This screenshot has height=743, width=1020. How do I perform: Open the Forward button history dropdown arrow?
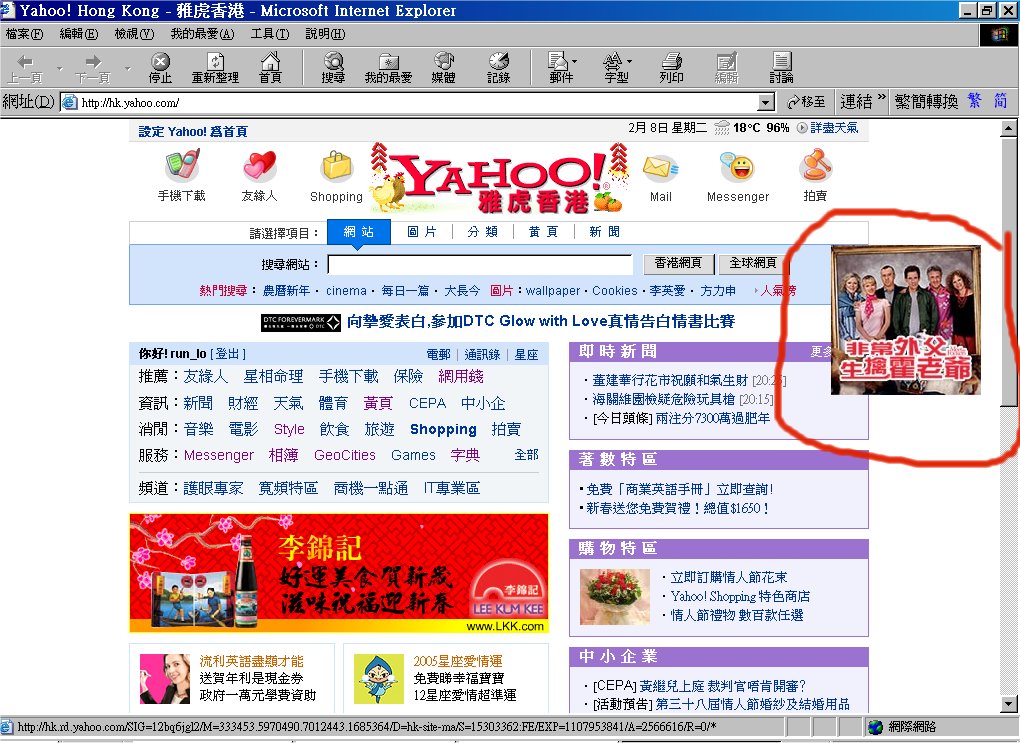(x=128, y=68)
